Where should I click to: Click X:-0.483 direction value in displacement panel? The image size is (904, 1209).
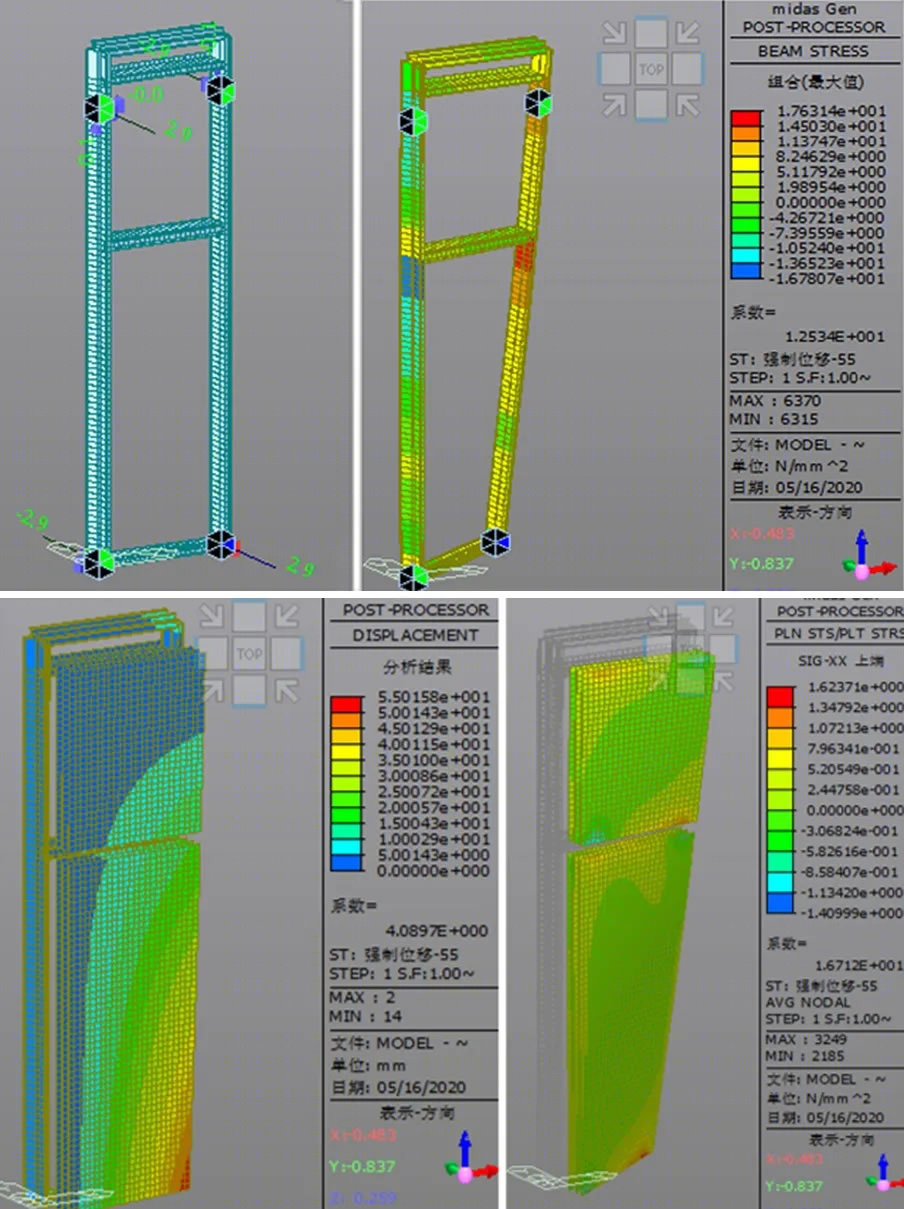(x=363, y=1135)
